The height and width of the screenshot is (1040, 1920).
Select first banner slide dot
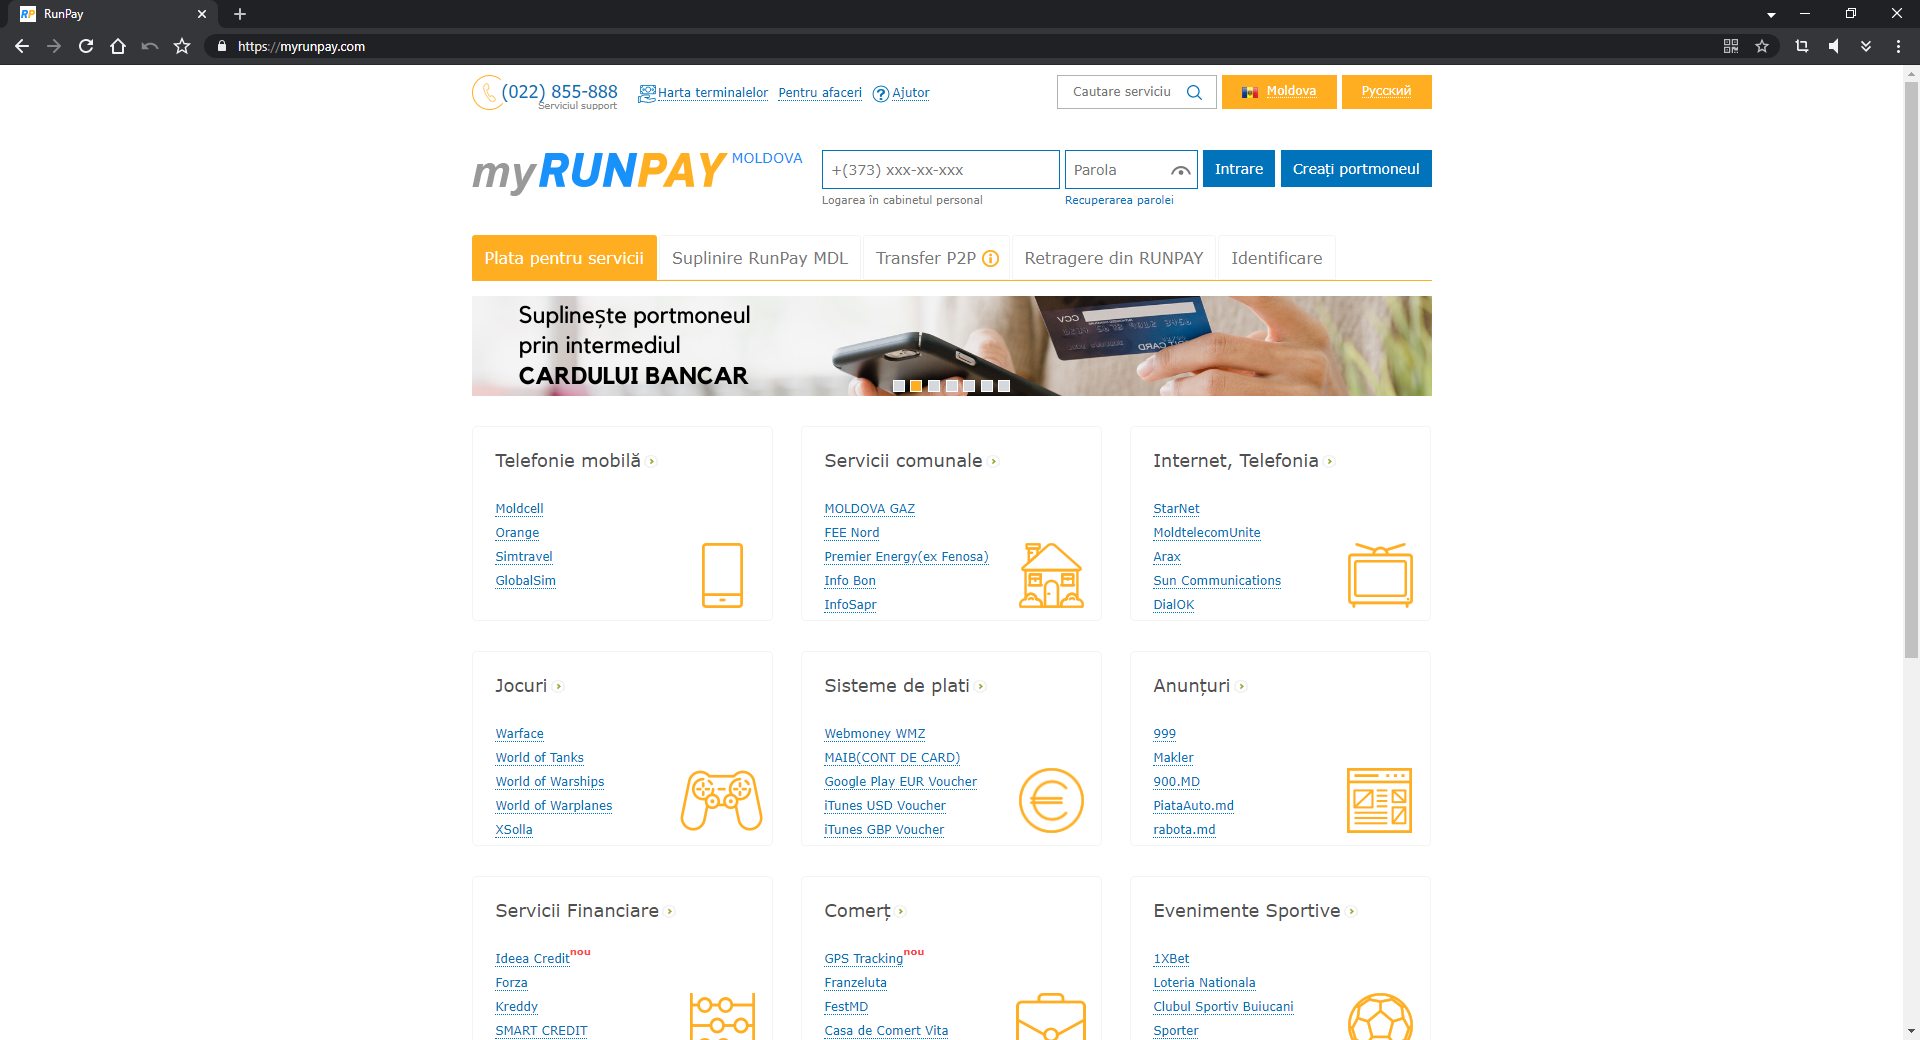coord(899,386)
